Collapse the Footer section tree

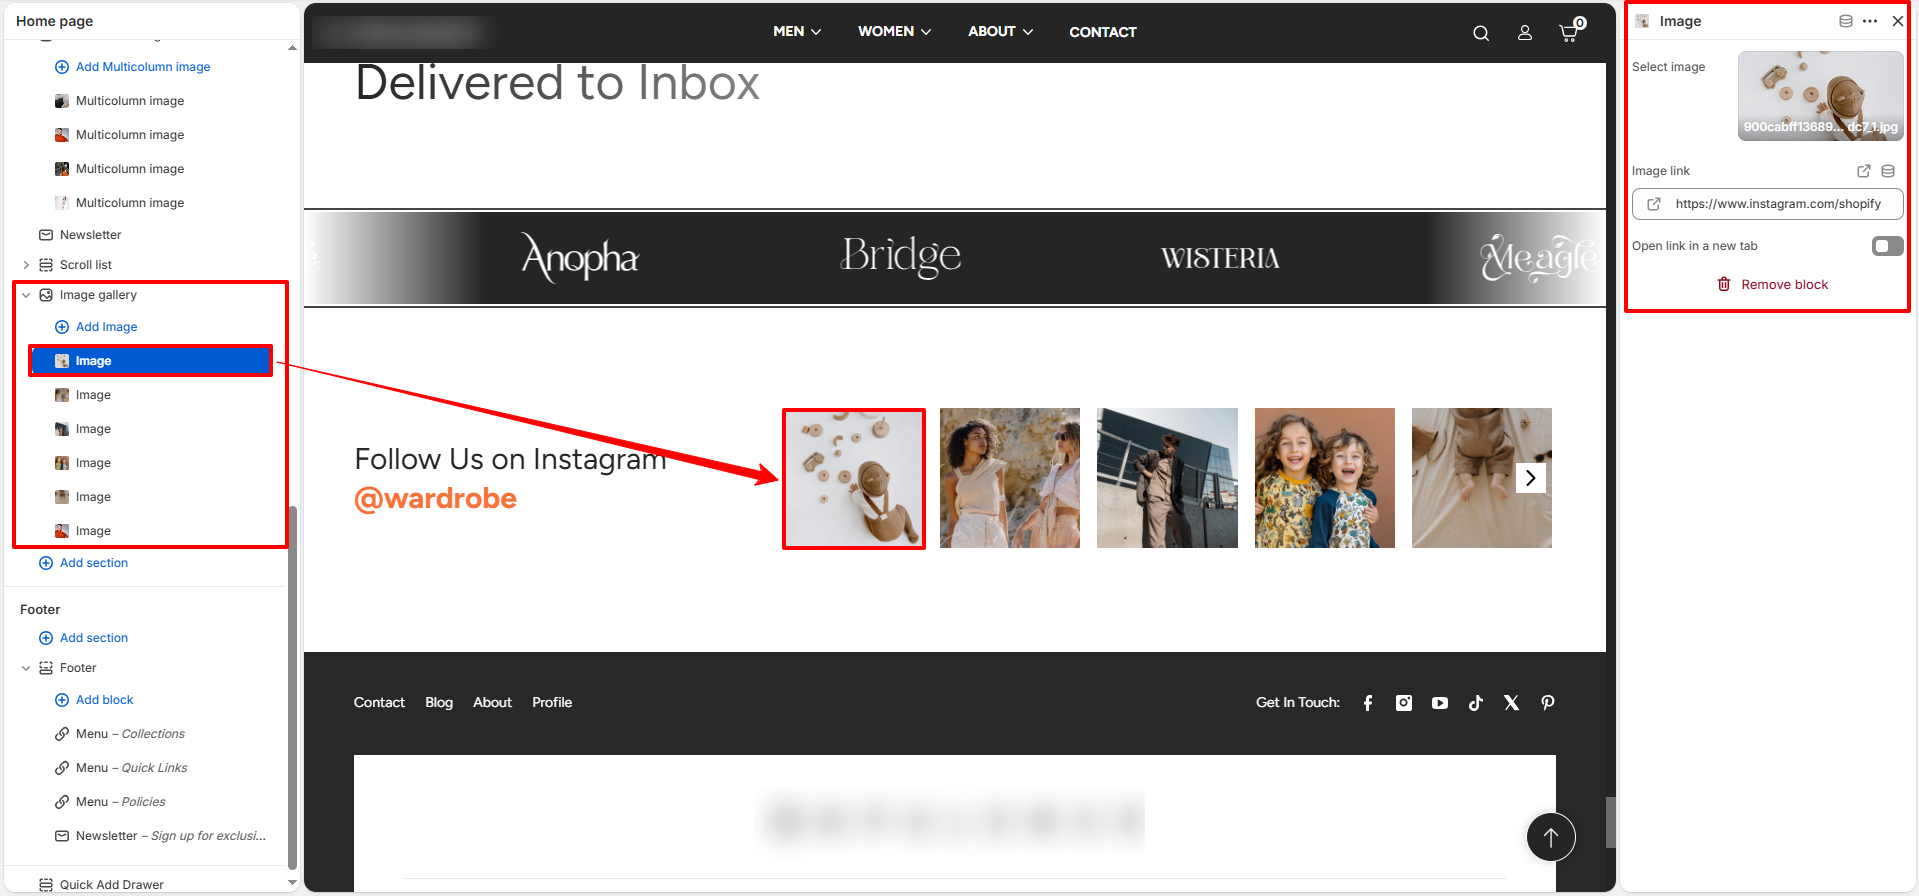point(26,668)
